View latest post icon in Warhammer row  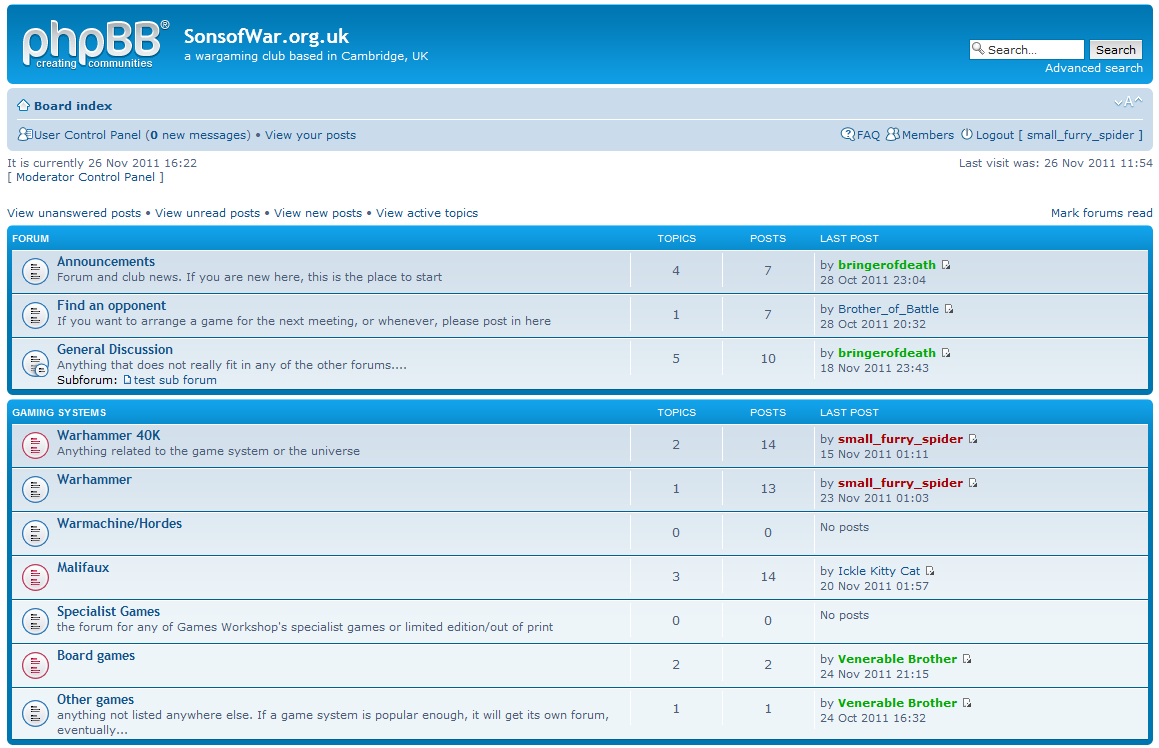(x=973, y=483)
